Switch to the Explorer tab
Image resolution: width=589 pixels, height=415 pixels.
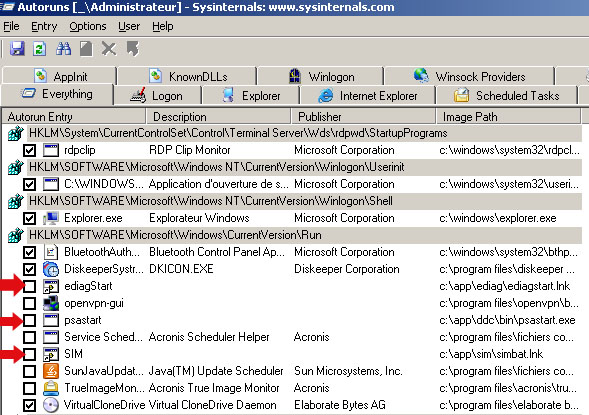tap(251, 96)
